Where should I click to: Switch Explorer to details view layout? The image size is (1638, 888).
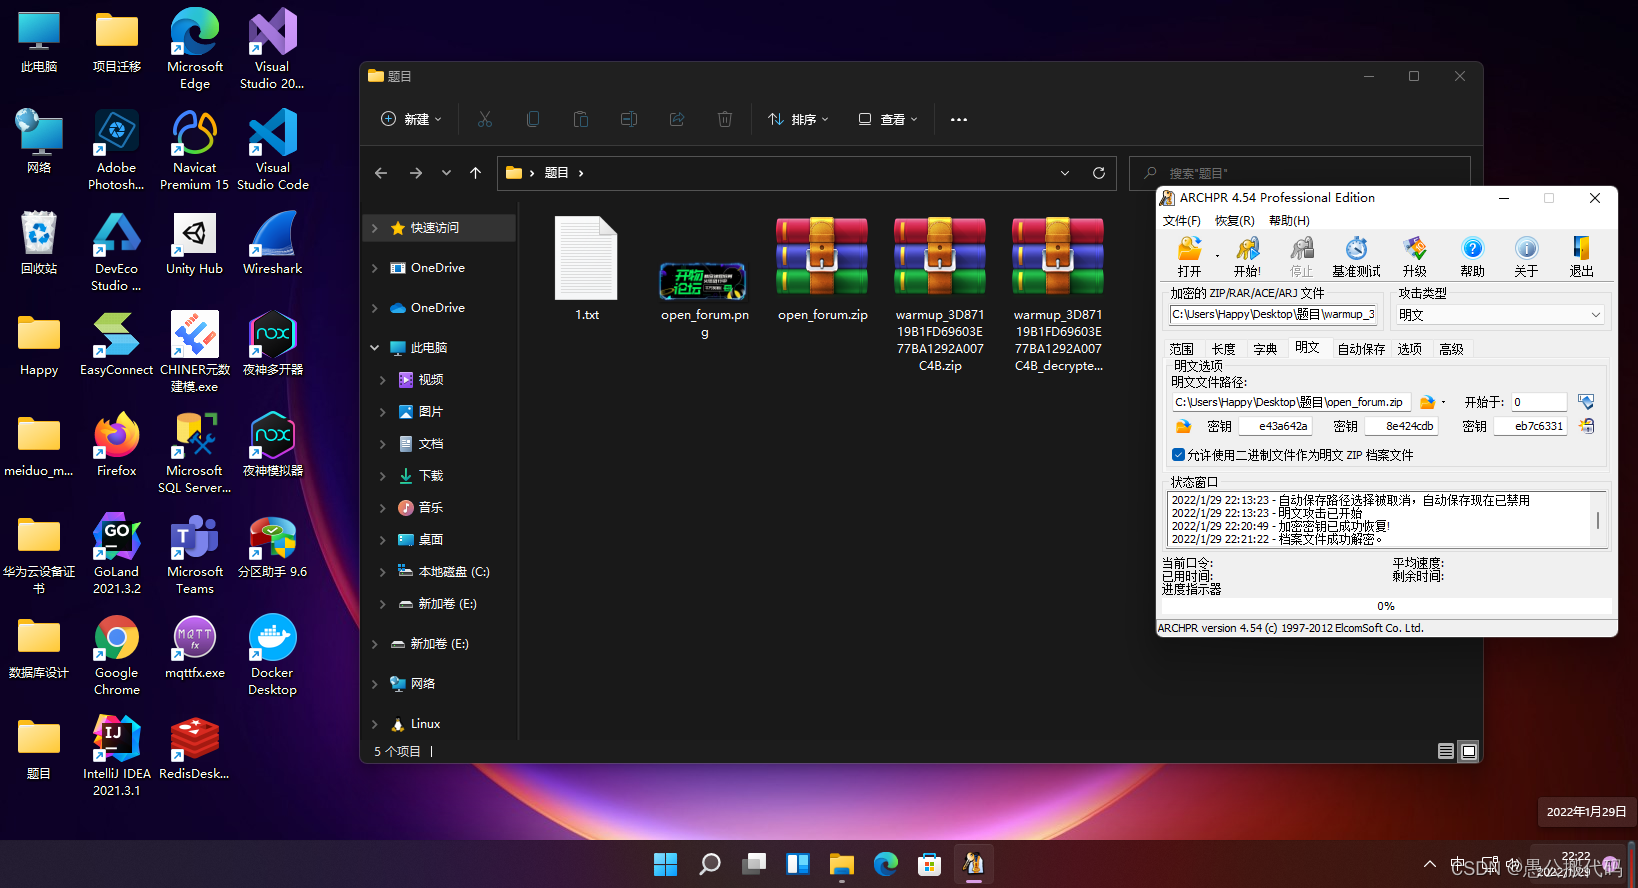1445,751
